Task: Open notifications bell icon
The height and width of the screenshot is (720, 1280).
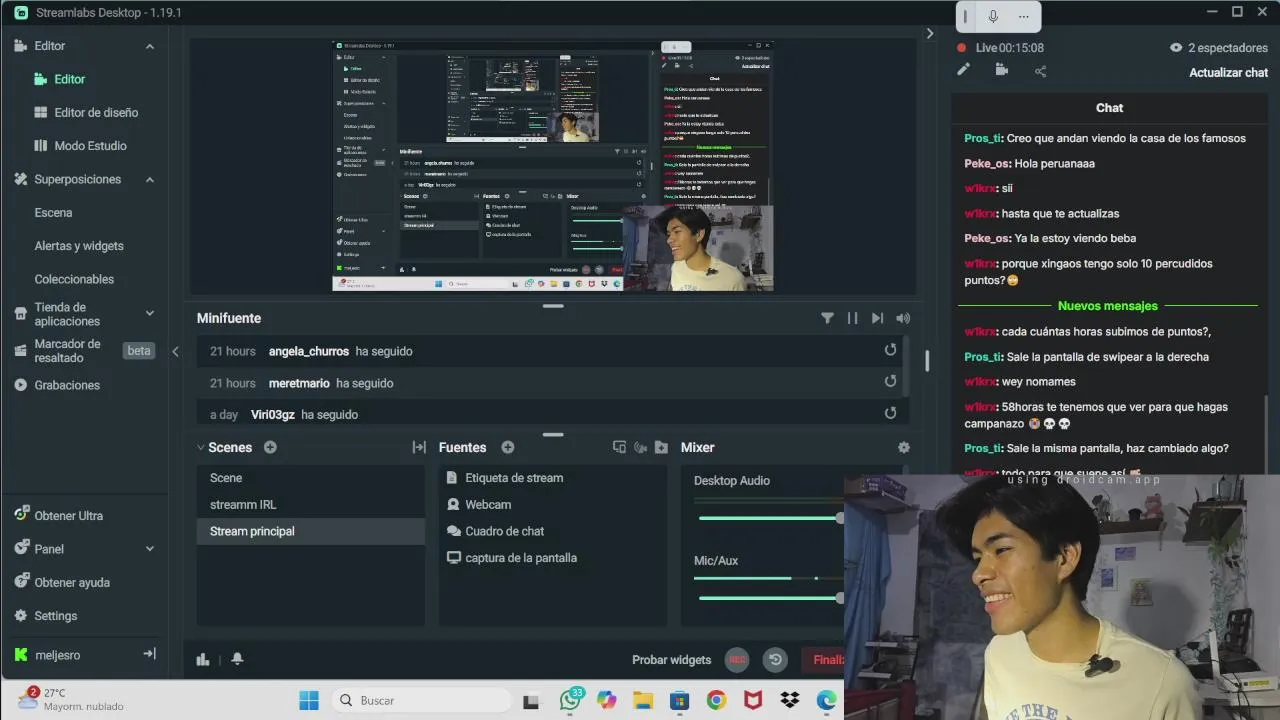Action: click(237, 659)
